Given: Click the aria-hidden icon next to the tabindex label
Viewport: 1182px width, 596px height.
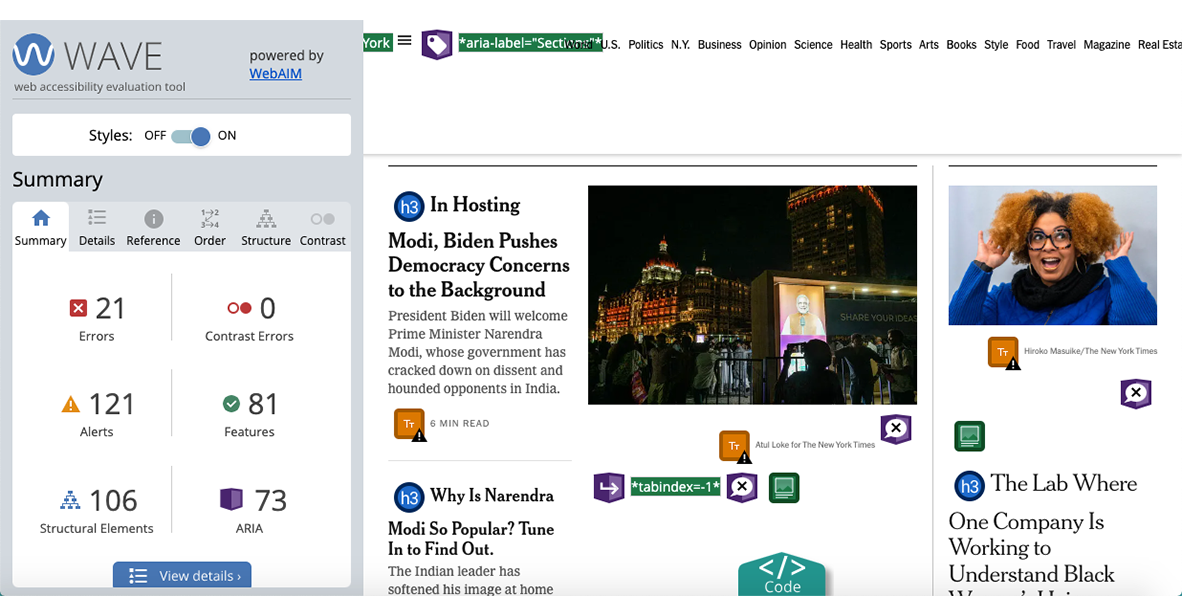Looking at the screenshot, I should coord(741,487).
